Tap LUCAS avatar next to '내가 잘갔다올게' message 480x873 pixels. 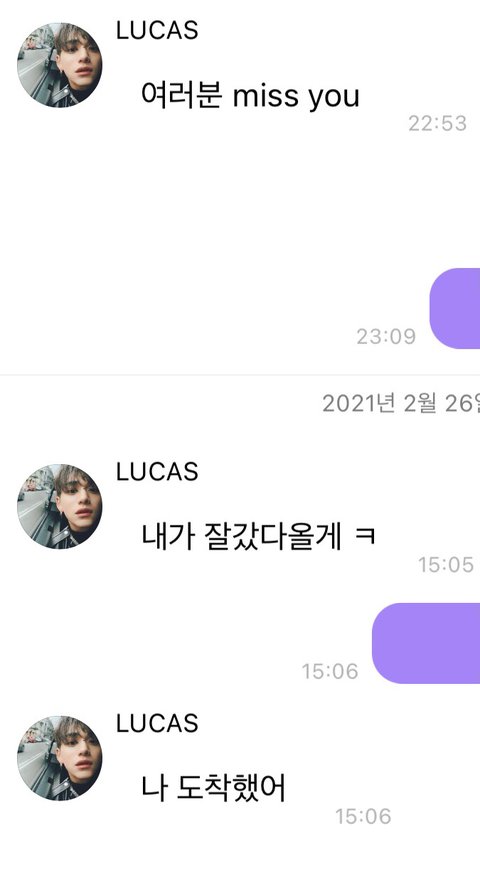[x=60, y=506]
